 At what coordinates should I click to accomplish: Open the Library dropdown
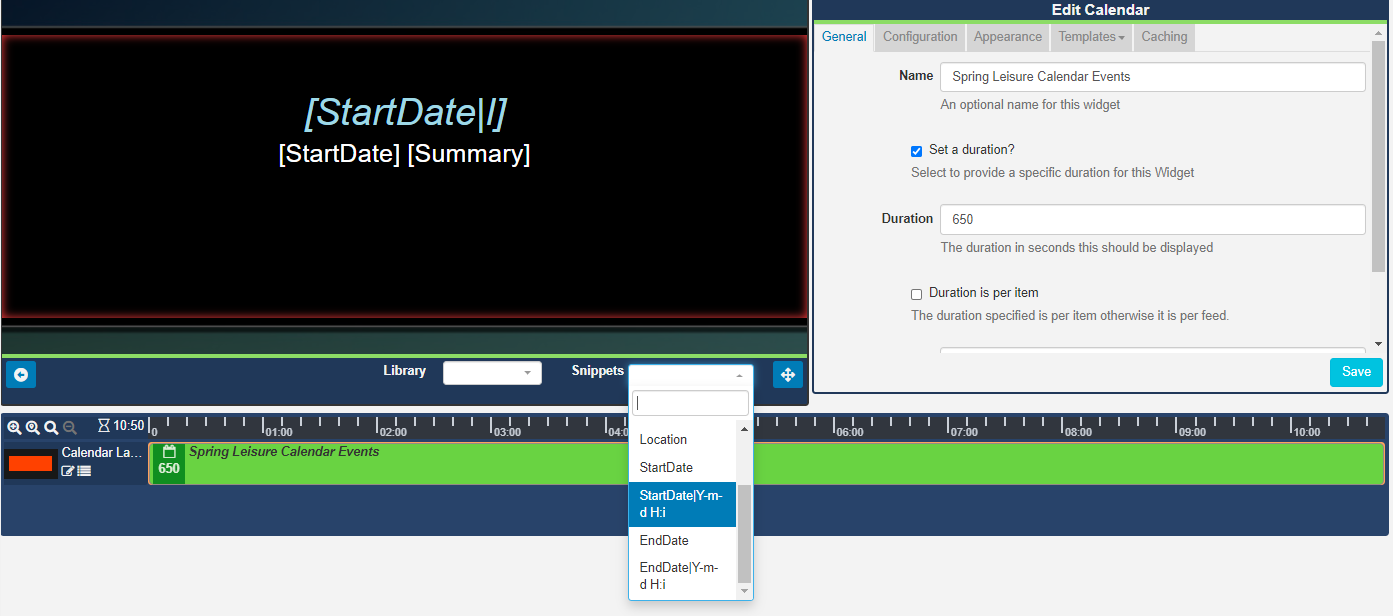click(492, 373)
